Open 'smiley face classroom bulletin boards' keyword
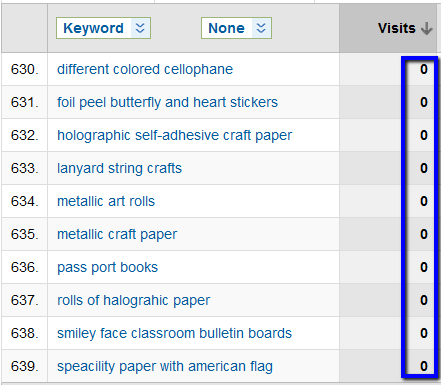The height and width of the screenshot is (385, 441). click(x=174, y=333)
